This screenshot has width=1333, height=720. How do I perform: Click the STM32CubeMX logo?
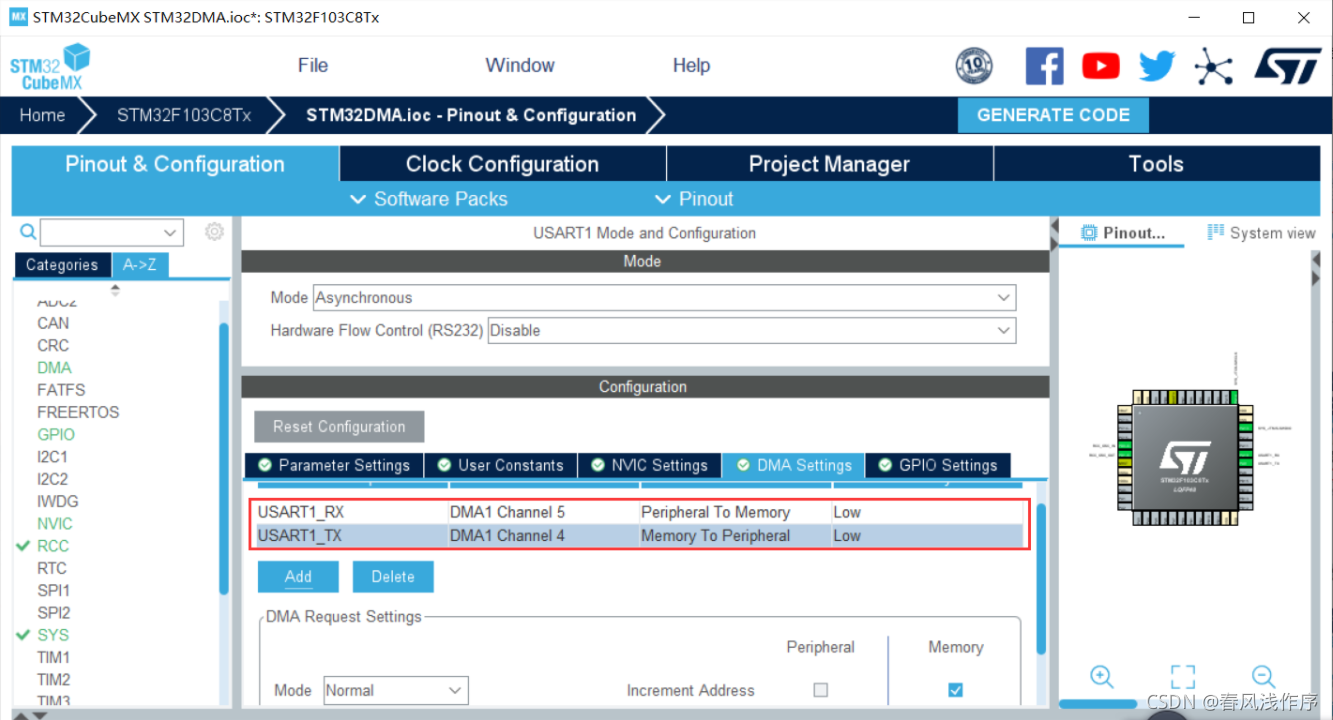[50, 67]
